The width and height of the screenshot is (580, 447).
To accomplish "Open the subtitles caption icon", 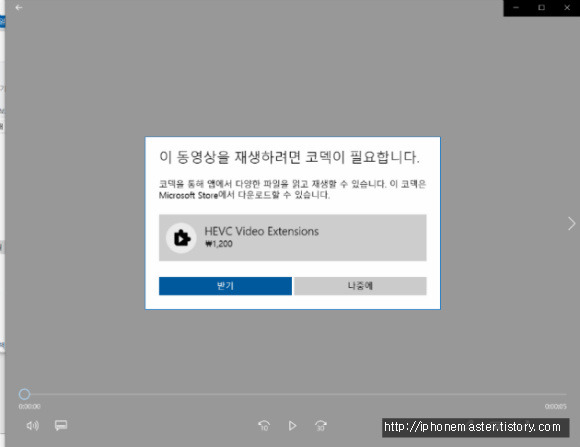I will click(x=61, y=425).
